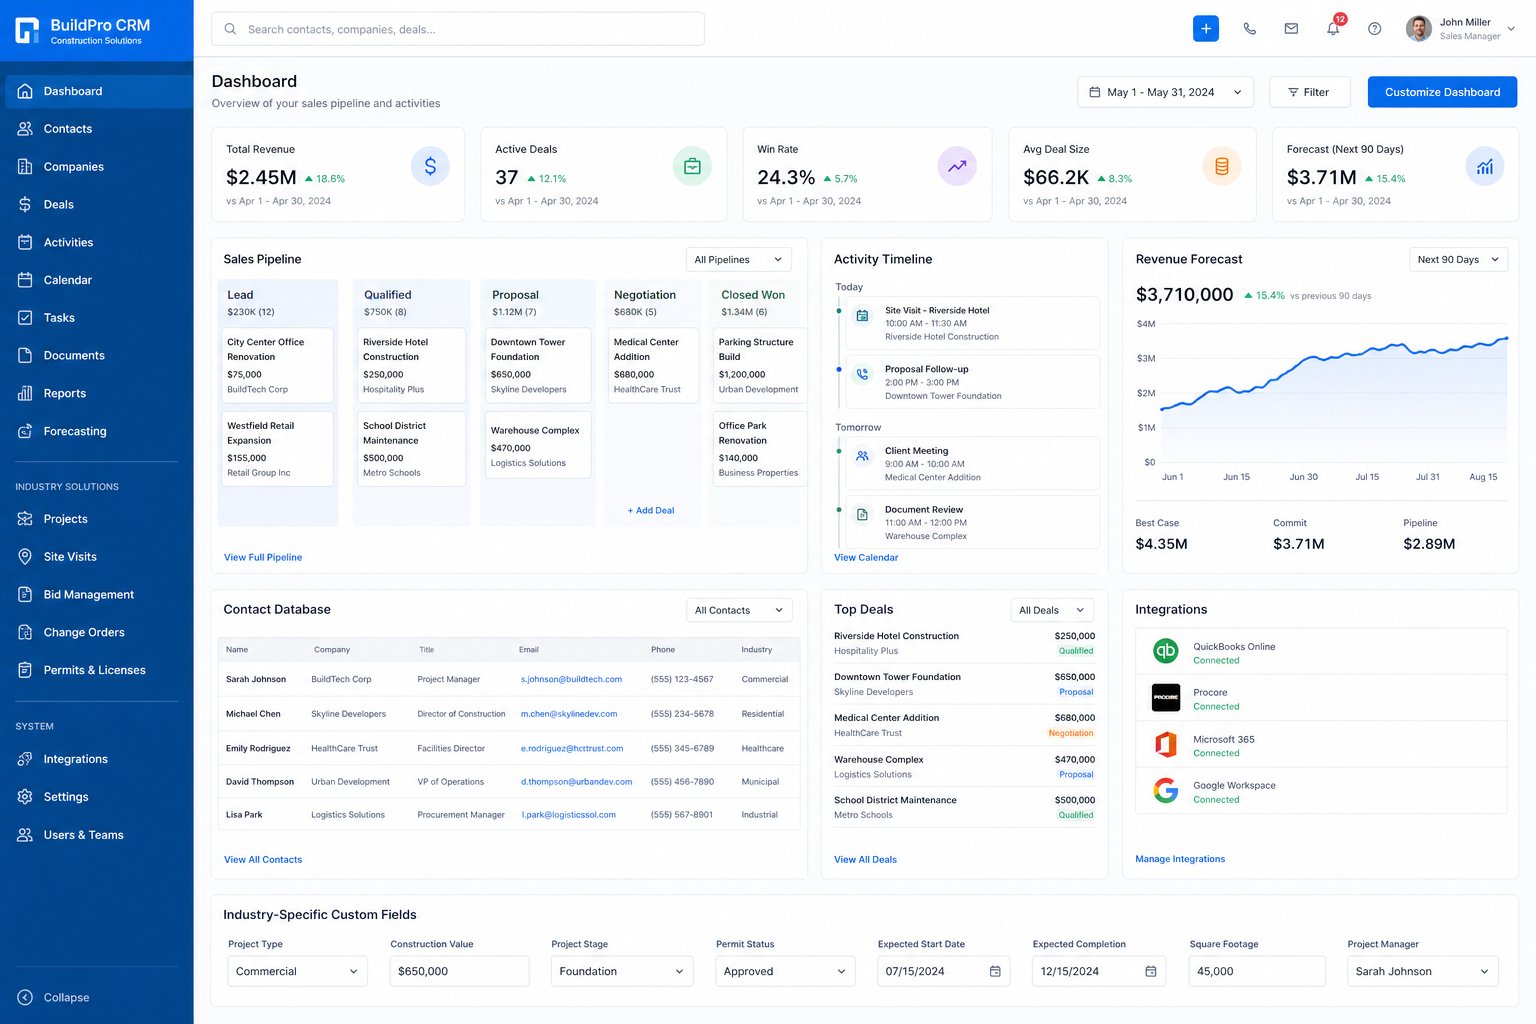
Task: Click John Miller's profile avatar
Action: [1419, 29]
